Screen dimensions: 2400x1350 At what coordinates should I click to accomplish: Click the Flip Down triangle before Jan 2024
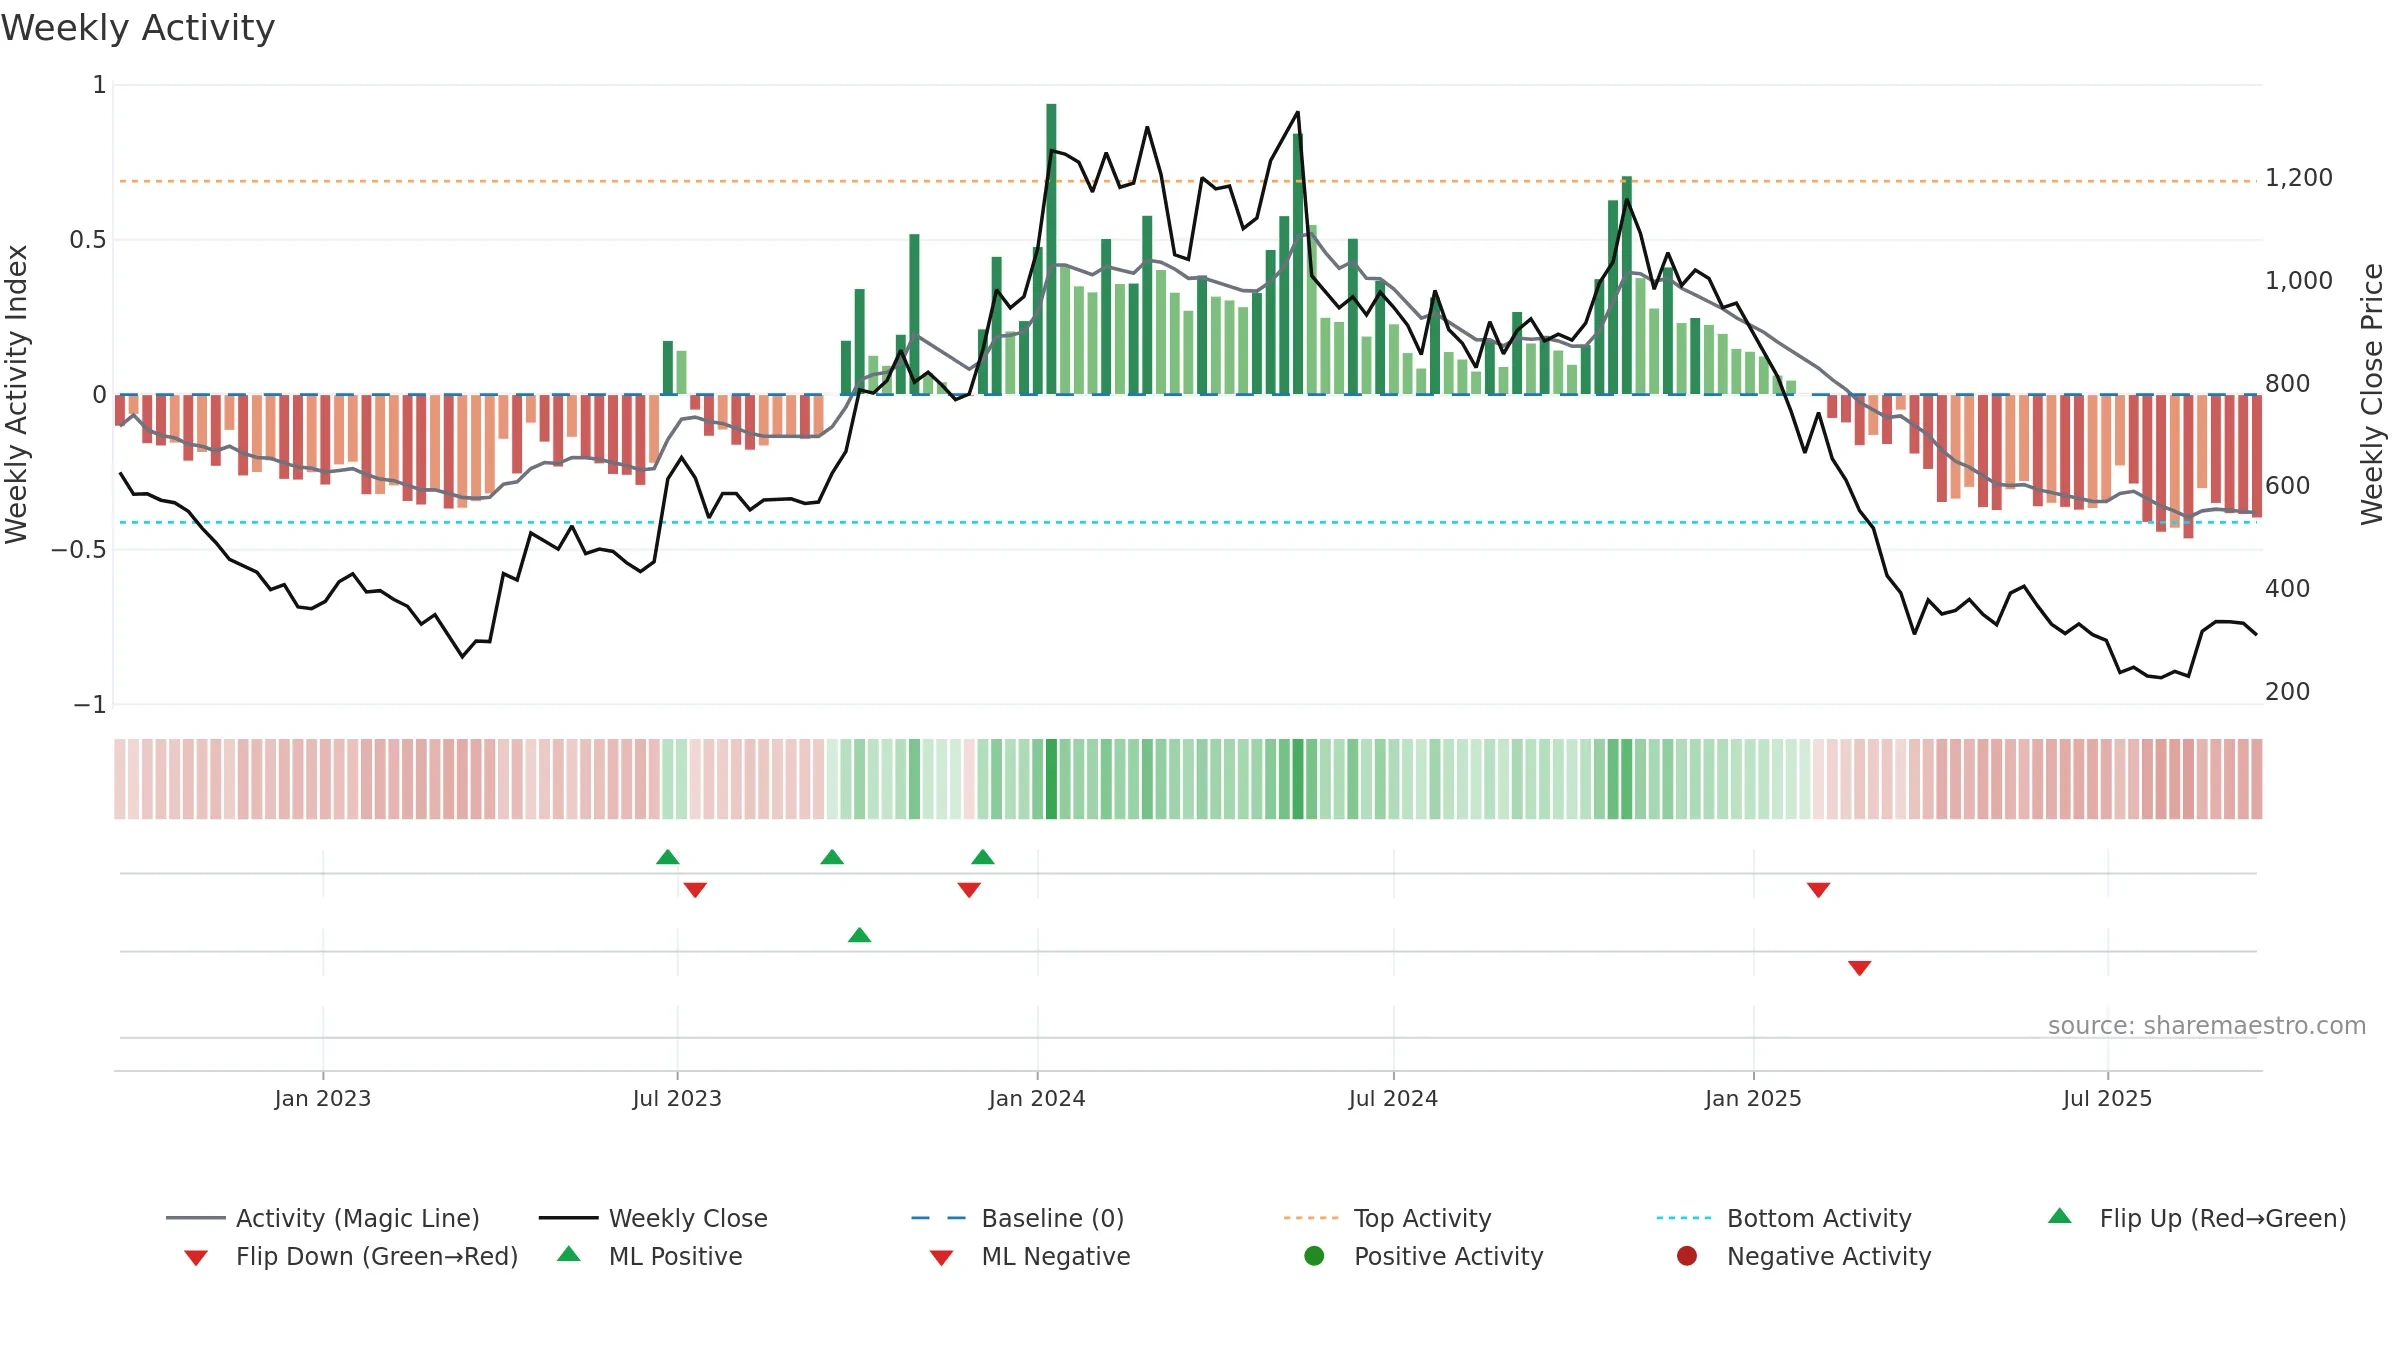[x=969, y=890]
